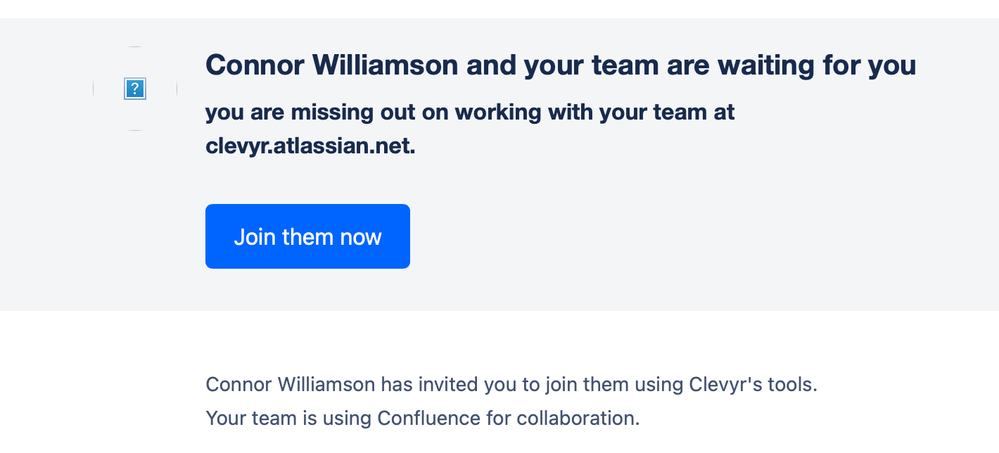Click 'working with your team at' text

(x=594, y=113)
